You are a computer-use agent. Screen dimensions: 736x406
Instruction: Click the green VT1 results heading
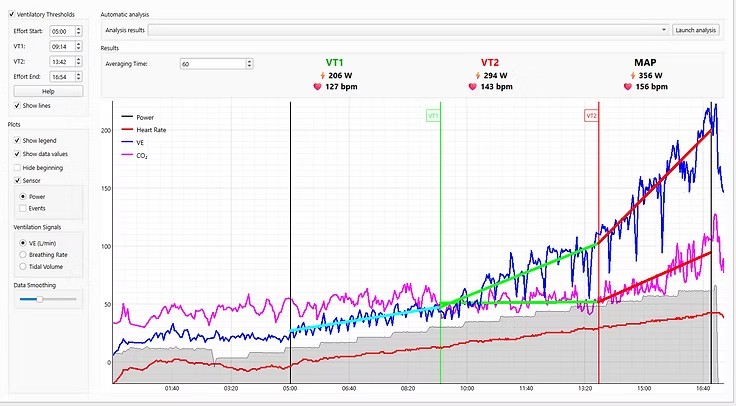(x=335, y=63)
